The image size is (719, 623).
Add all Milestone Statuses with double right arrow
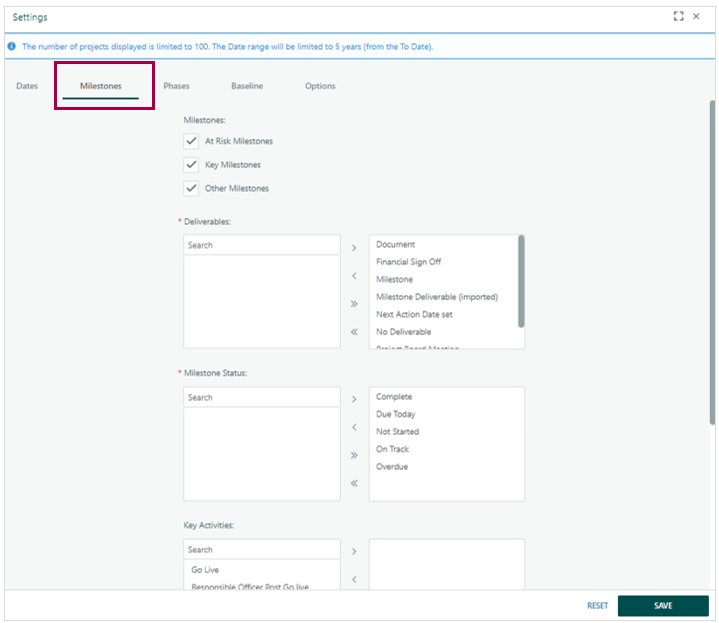(x=354, y=455)
